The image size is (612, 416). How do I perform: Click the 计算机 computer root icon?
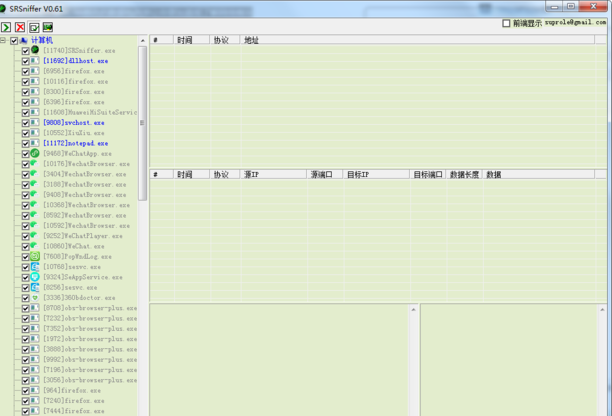(24, 40)
